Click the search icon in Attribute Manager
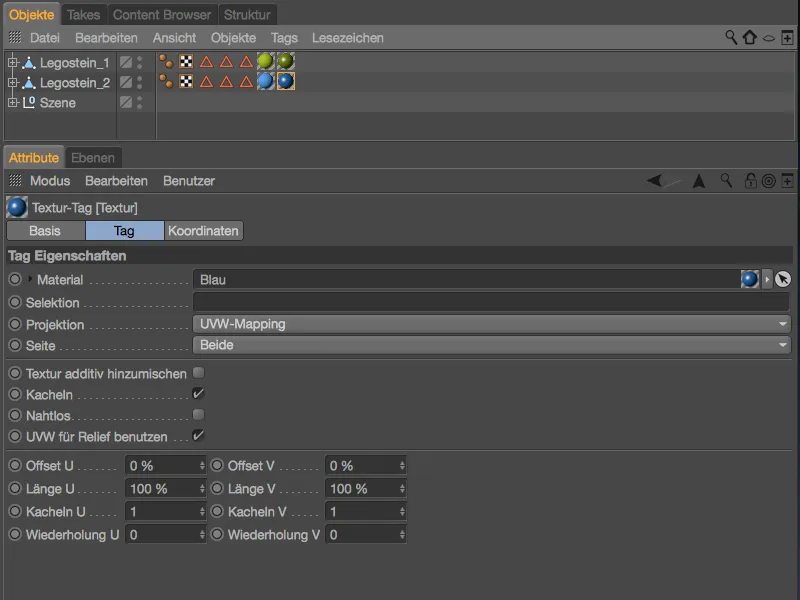Screen dimensions: 800x600 (726, 181)
